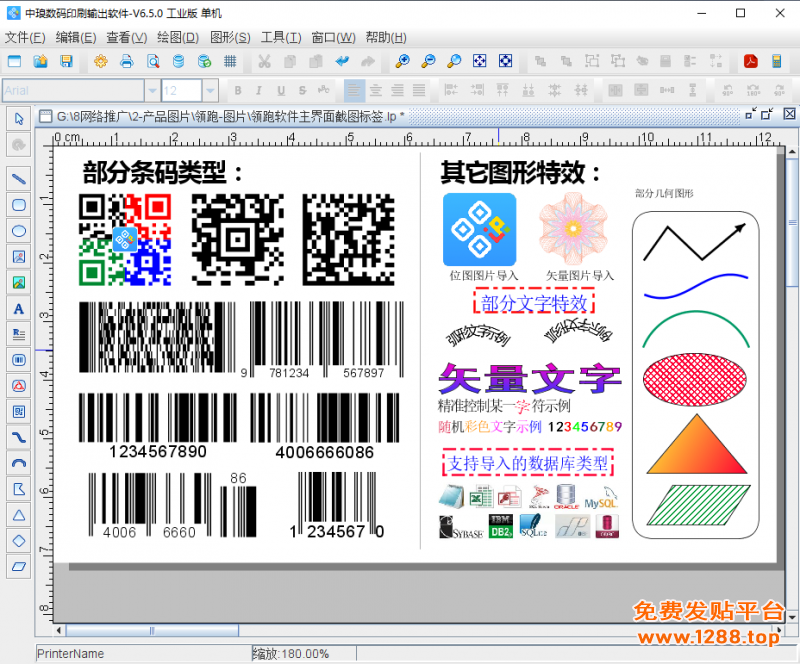Open the 帮助(H) menu

pos(386,37)
